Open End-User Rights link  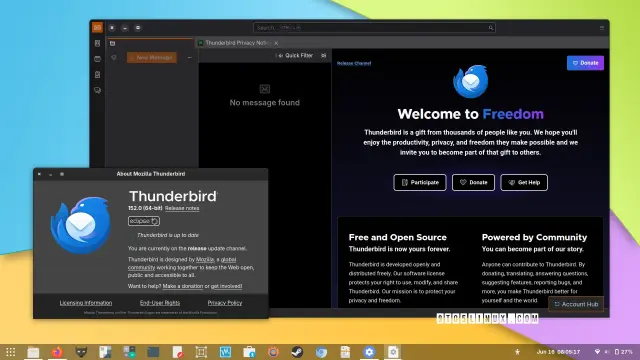coord(160,303)
